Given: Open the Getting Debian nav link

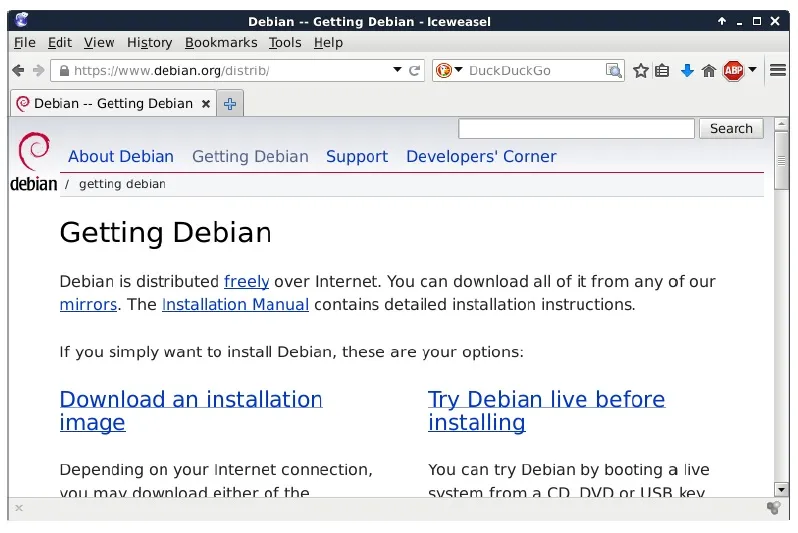Looking at the screenshot, I should 250,156.
